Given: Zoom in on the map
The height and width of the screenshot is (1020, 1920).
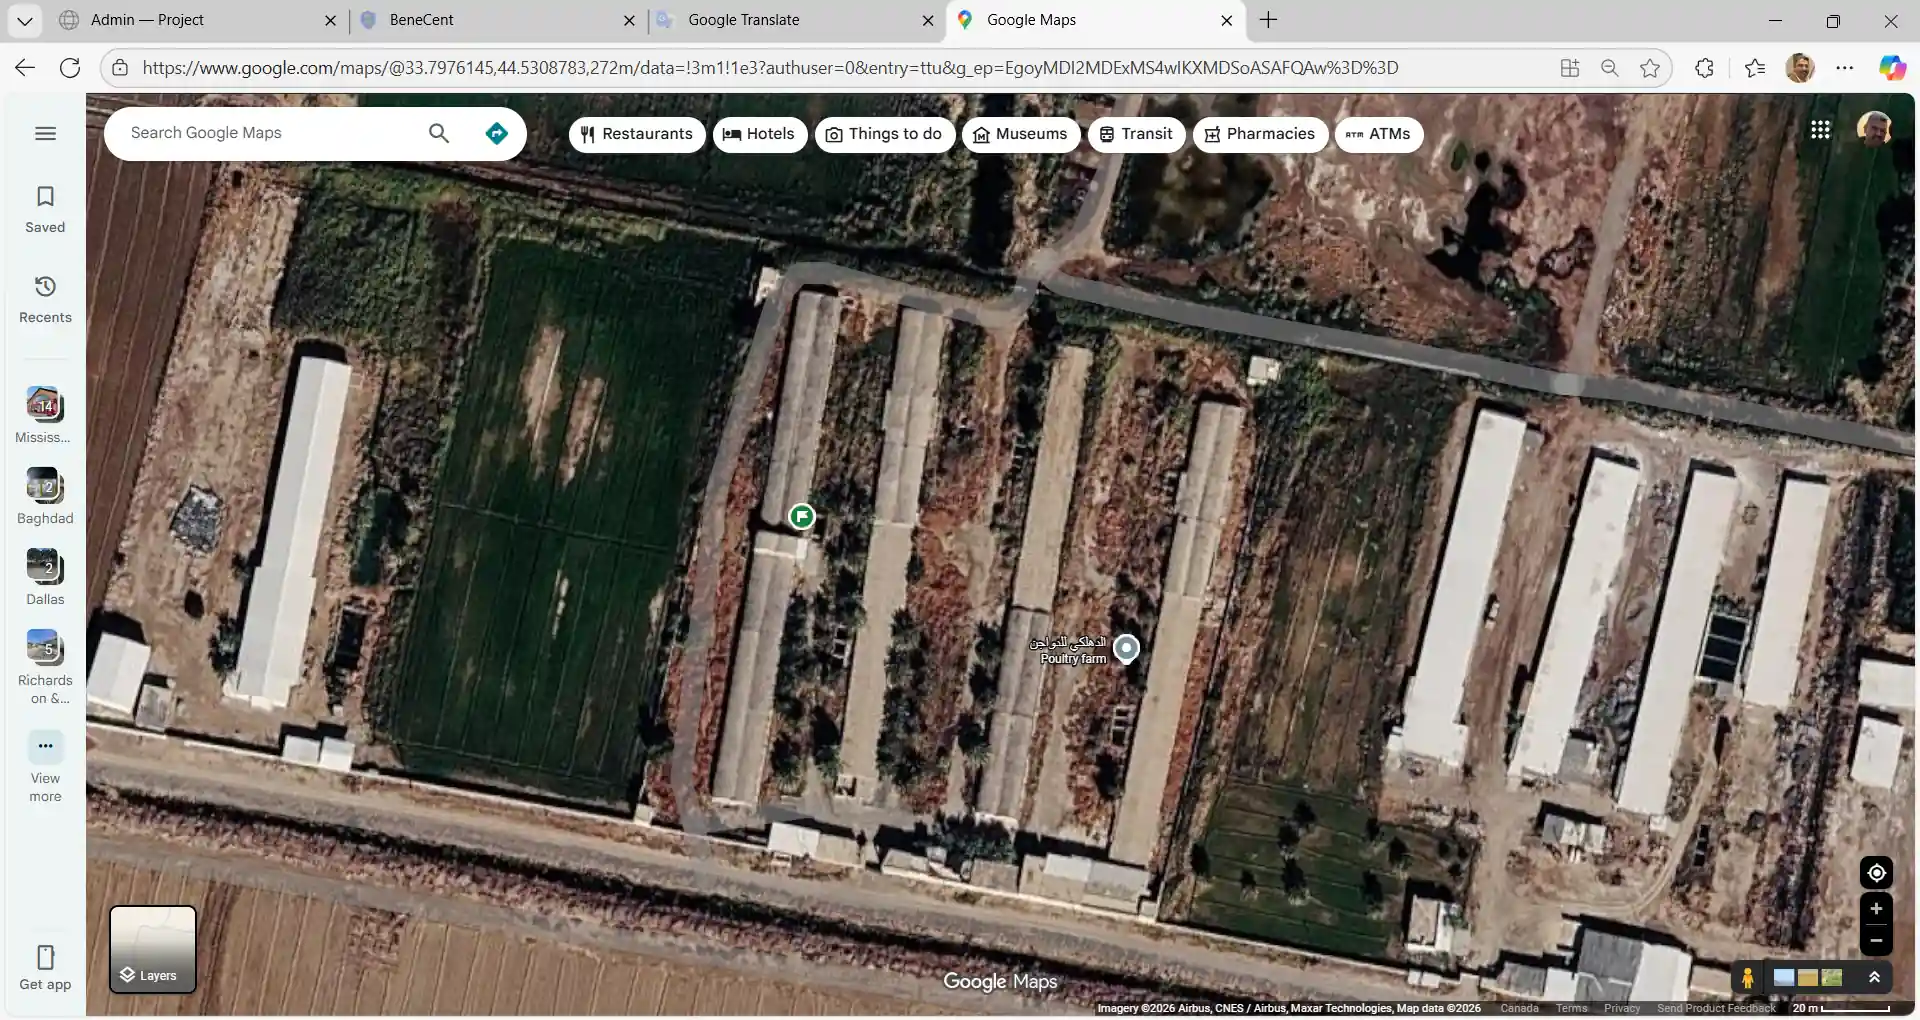Looking at the screenshot, I should [1876, 909].
